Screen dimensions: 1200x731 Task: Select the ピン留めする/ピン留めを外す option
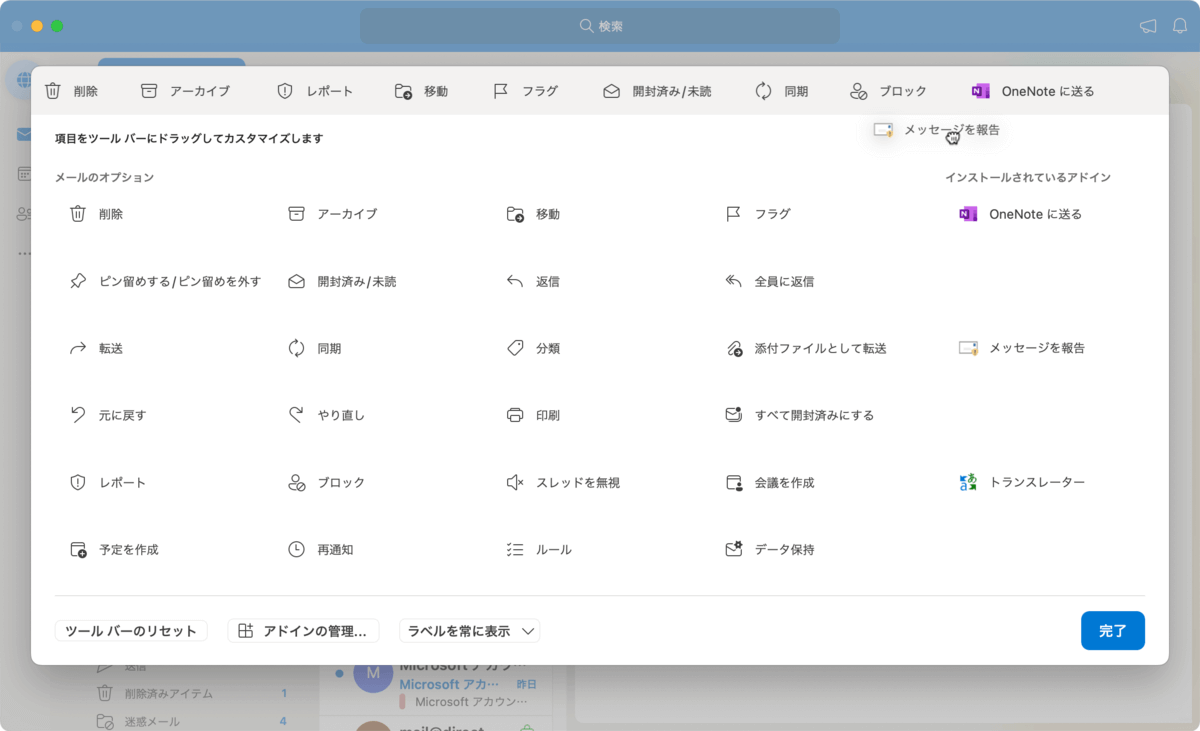[165, 282]
